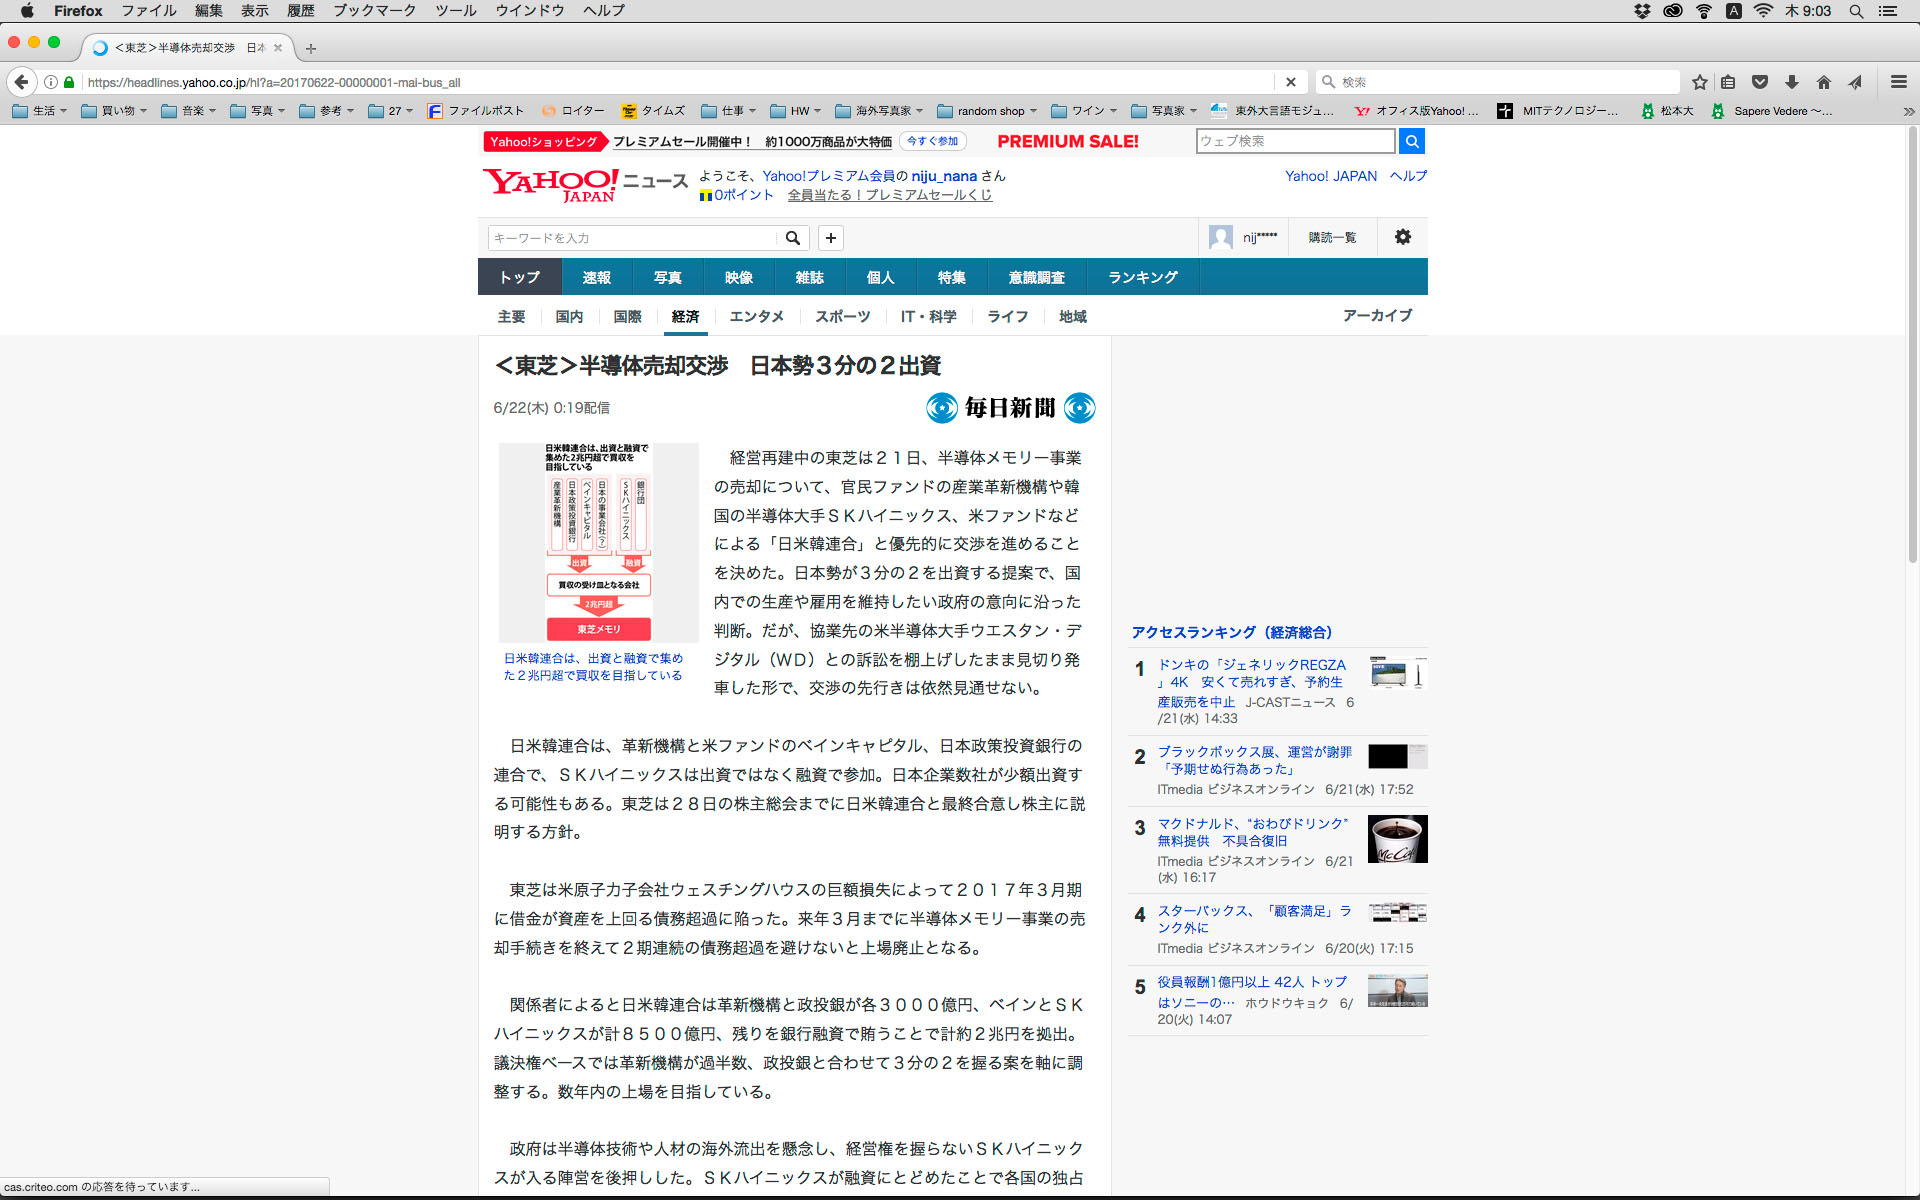Screen dimensions: 1920x1200
Task: Click the blue Yahoo web search button
Action: pyautogui.click(x=1411, y=141)
